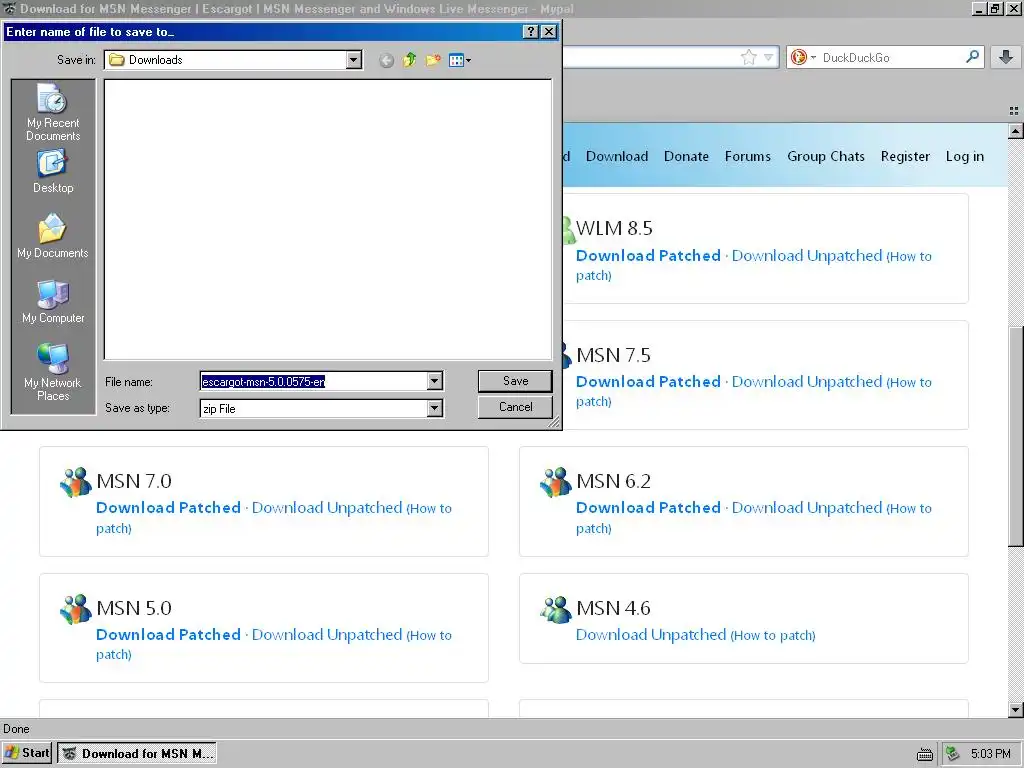1024x768 pixels.
Task: Open the tab groups grid icon
Action: click(x=1014, y=111)
